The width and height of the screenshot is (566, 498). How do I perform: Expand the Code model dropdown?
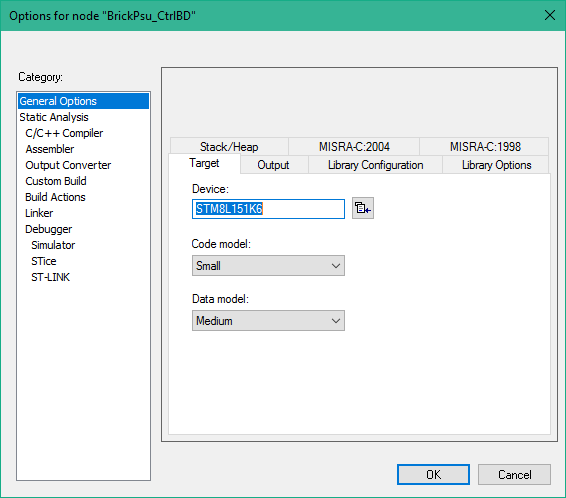click(x=268, y=266)
